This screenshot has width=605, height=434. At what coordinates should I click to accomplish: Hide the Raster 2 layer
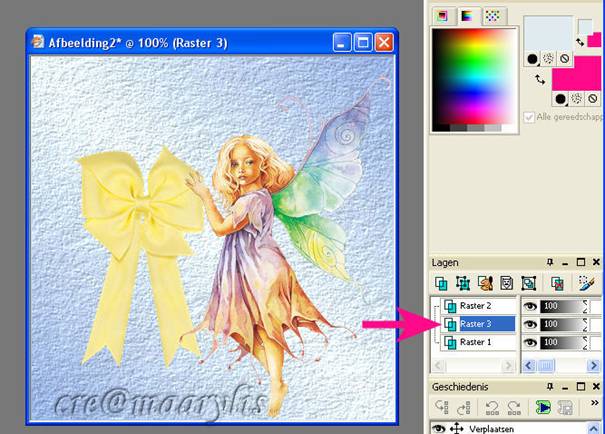pos(530,307)
